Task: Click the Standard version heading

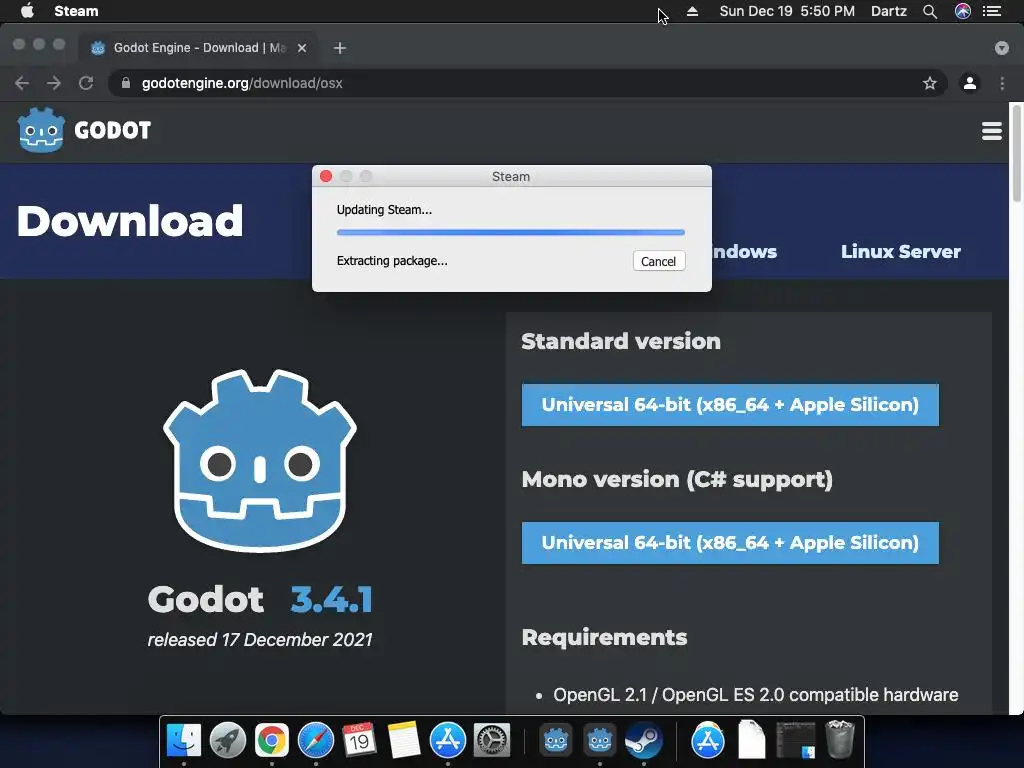Action: 621,341
